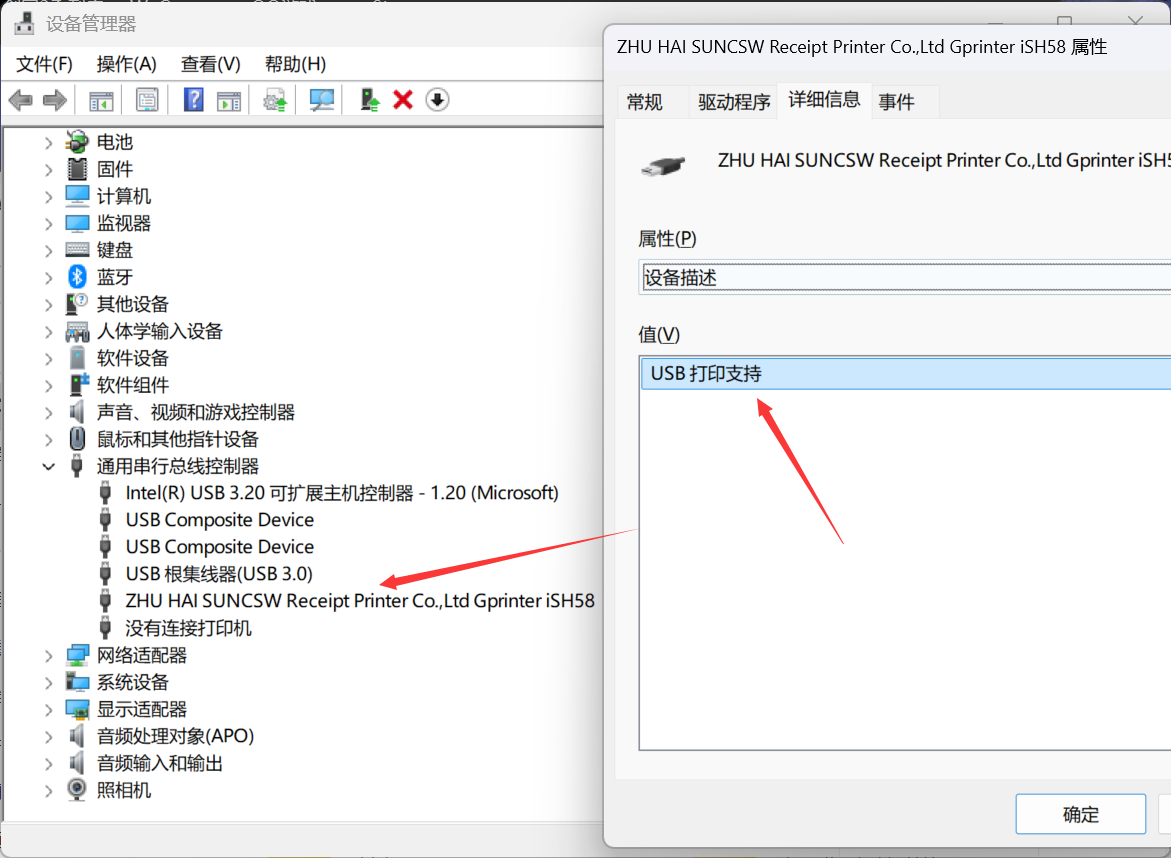Select 软件设备 category label
1171x858 pixels.
point(132,358)
